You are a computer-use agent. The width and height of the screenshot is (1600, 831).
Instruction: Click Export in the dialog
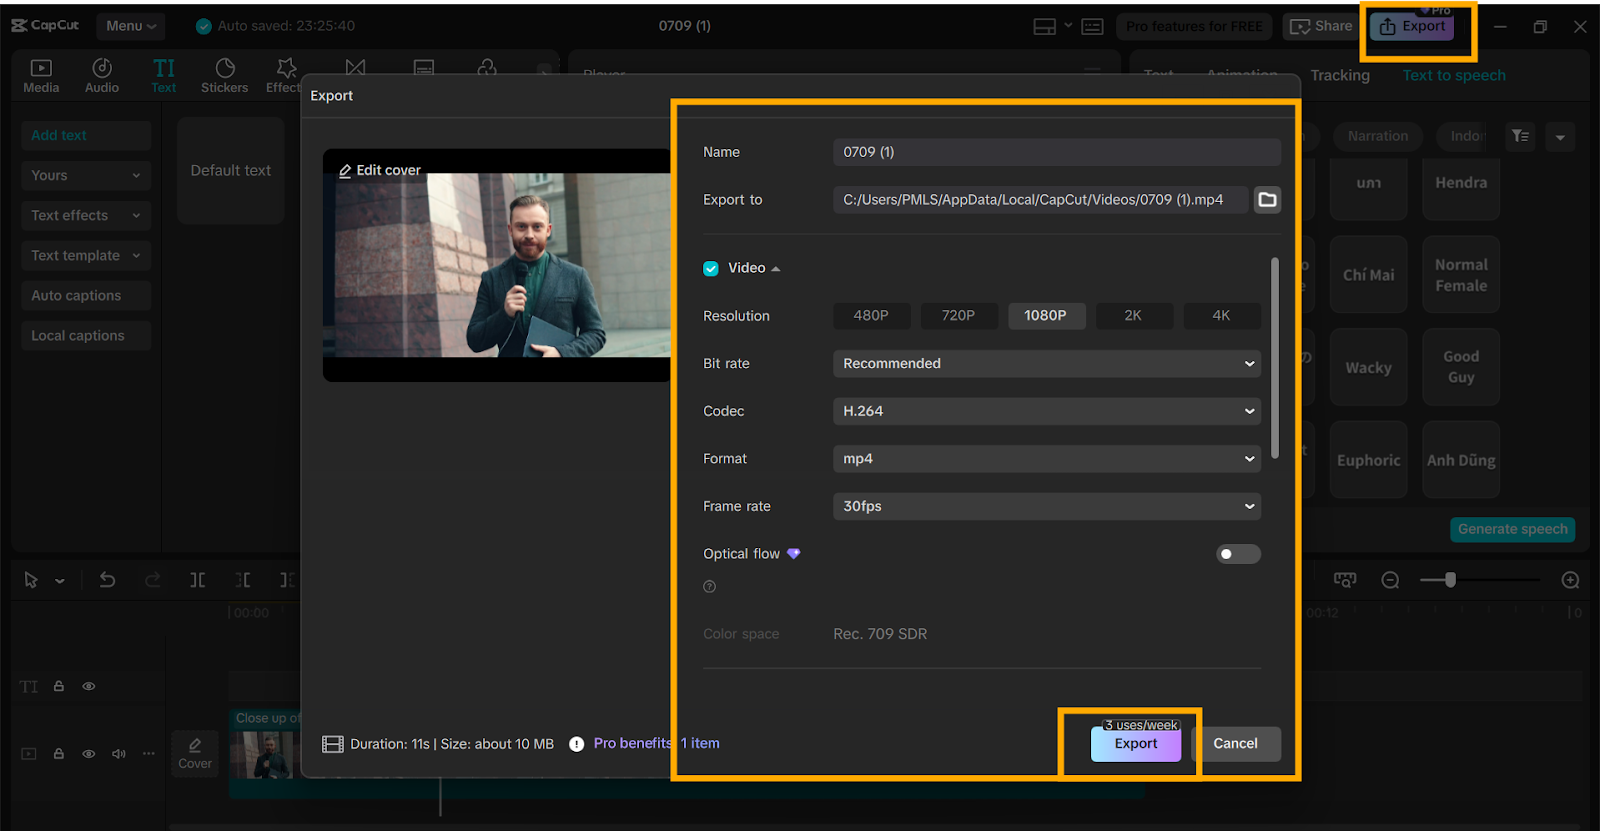pos(1136,744)
